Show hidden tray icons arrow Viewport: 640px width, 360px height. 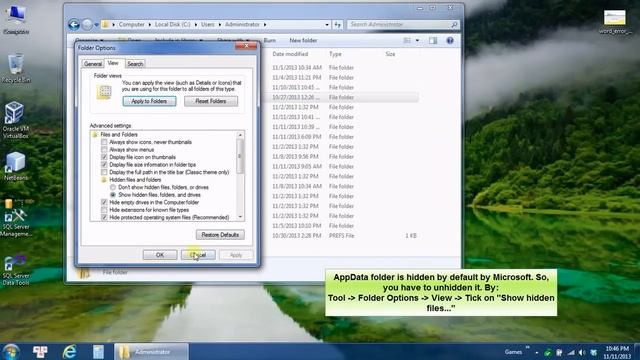coord(537,353)
